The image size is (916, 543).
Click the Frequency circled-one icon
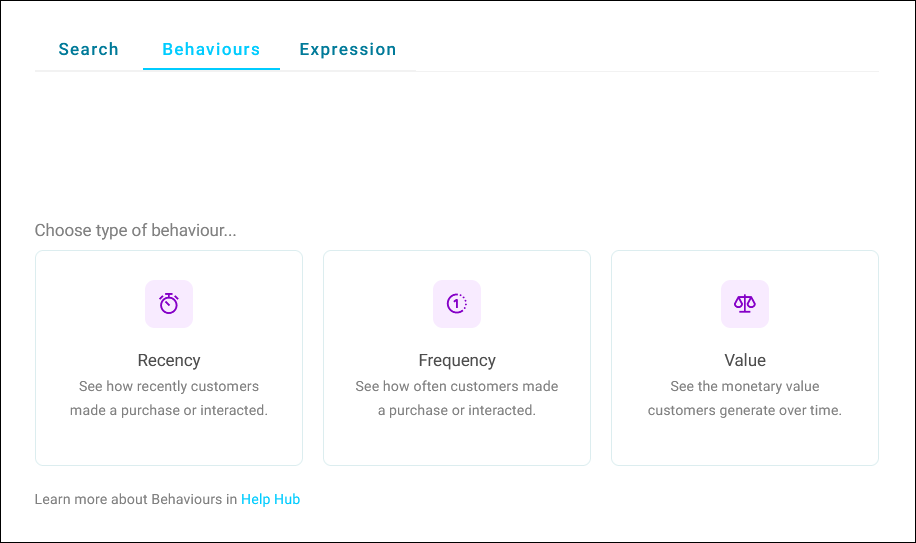coord(457,304)
